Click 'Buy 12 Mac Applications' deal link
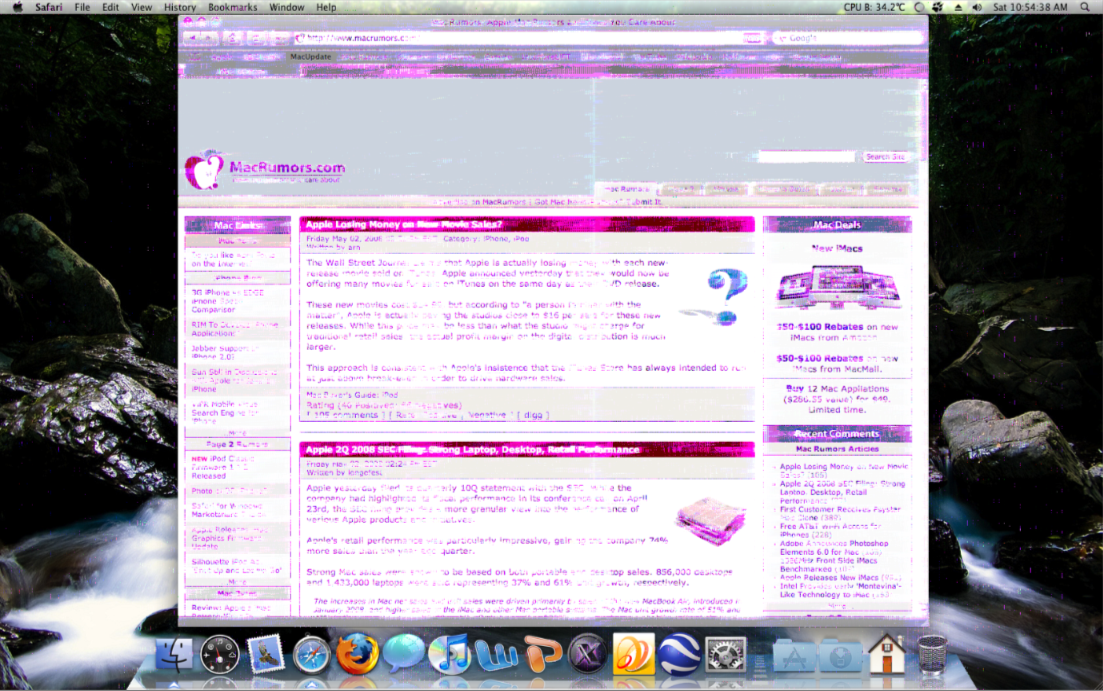Screen dimensions: 1103x691 (837, 399)
